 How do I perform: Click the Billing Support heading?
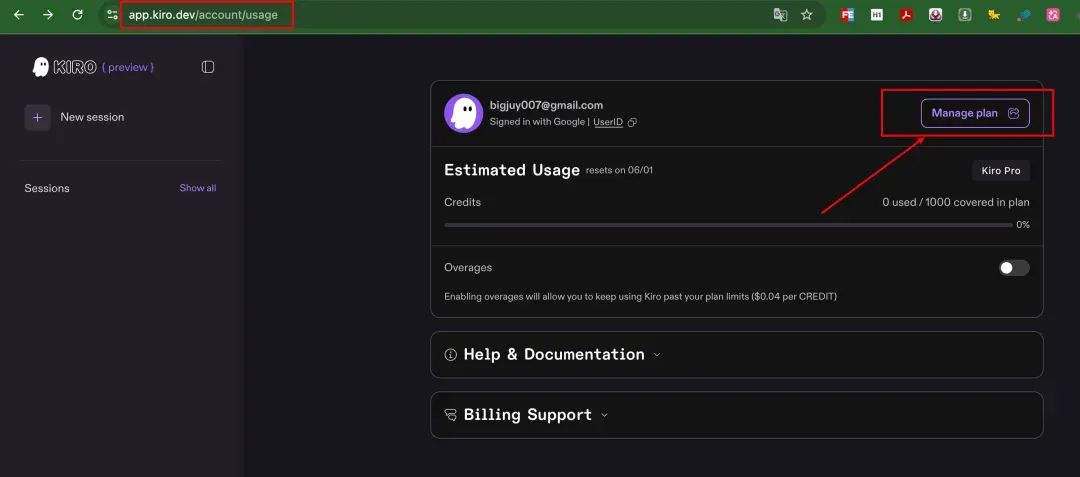(x=528, y=415)
